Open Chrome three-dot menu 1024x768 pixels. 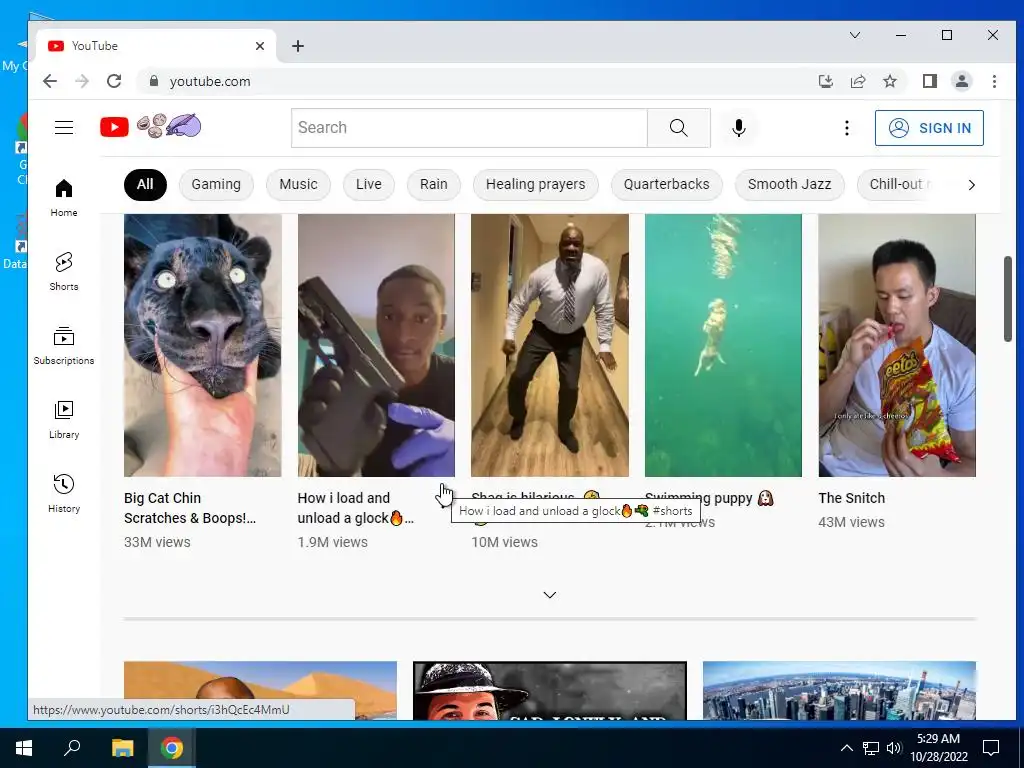pos(994,81)
